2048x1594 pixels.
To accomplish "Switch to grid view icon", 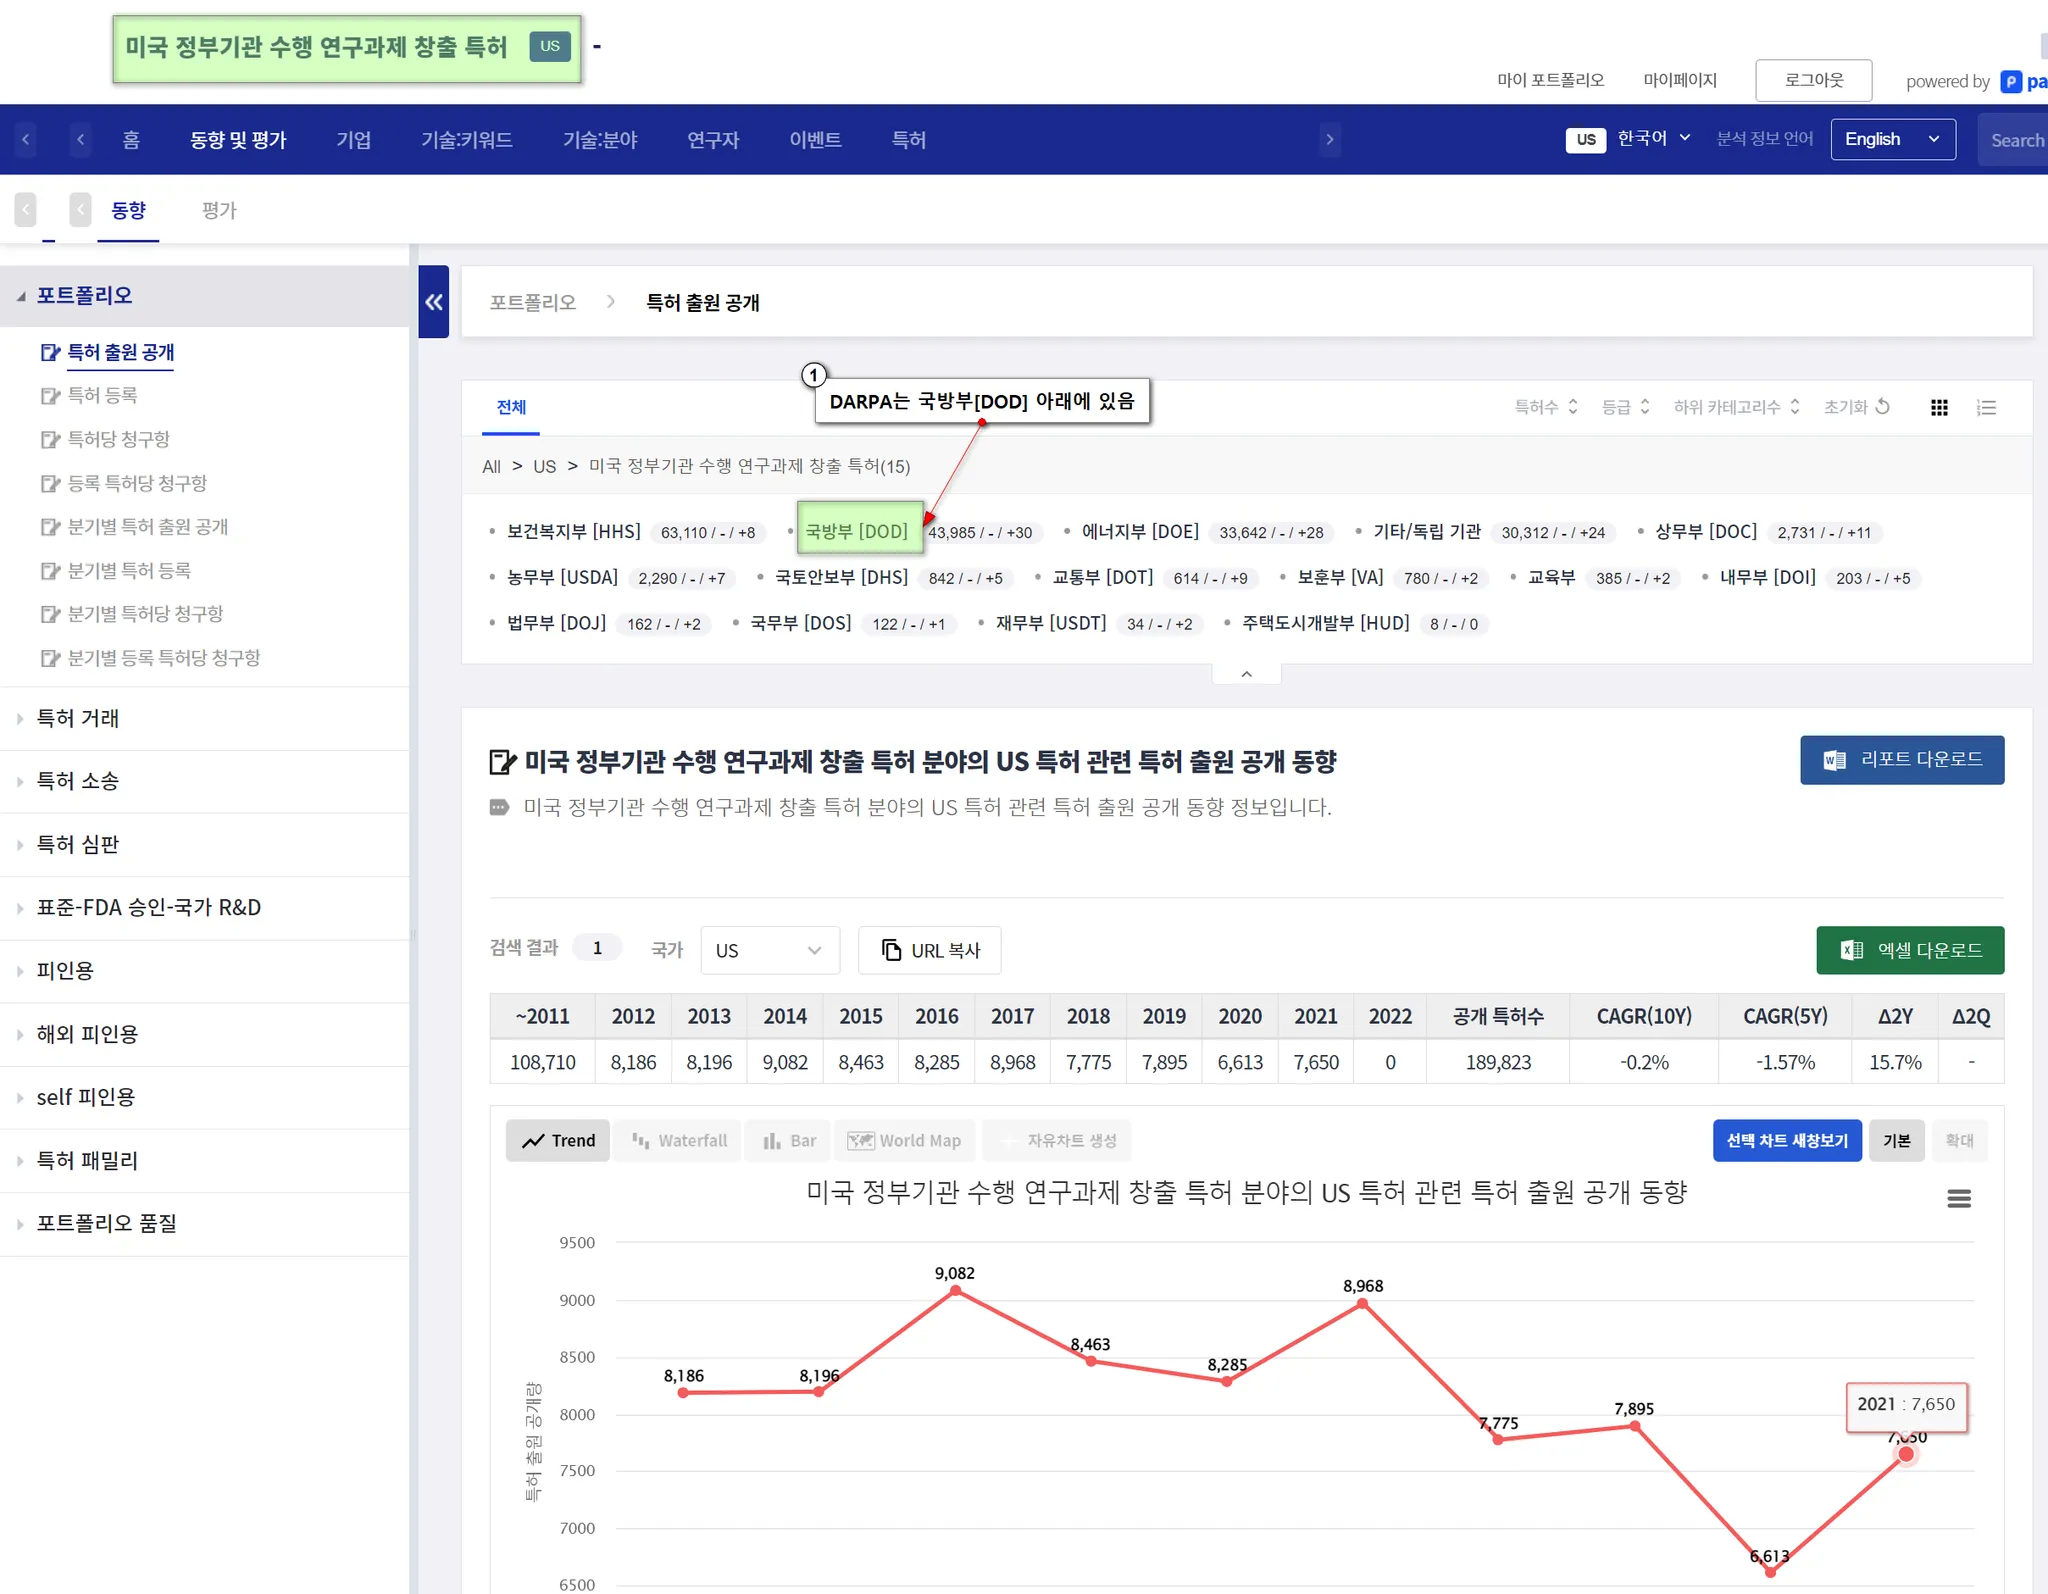I will point(1938,407).
